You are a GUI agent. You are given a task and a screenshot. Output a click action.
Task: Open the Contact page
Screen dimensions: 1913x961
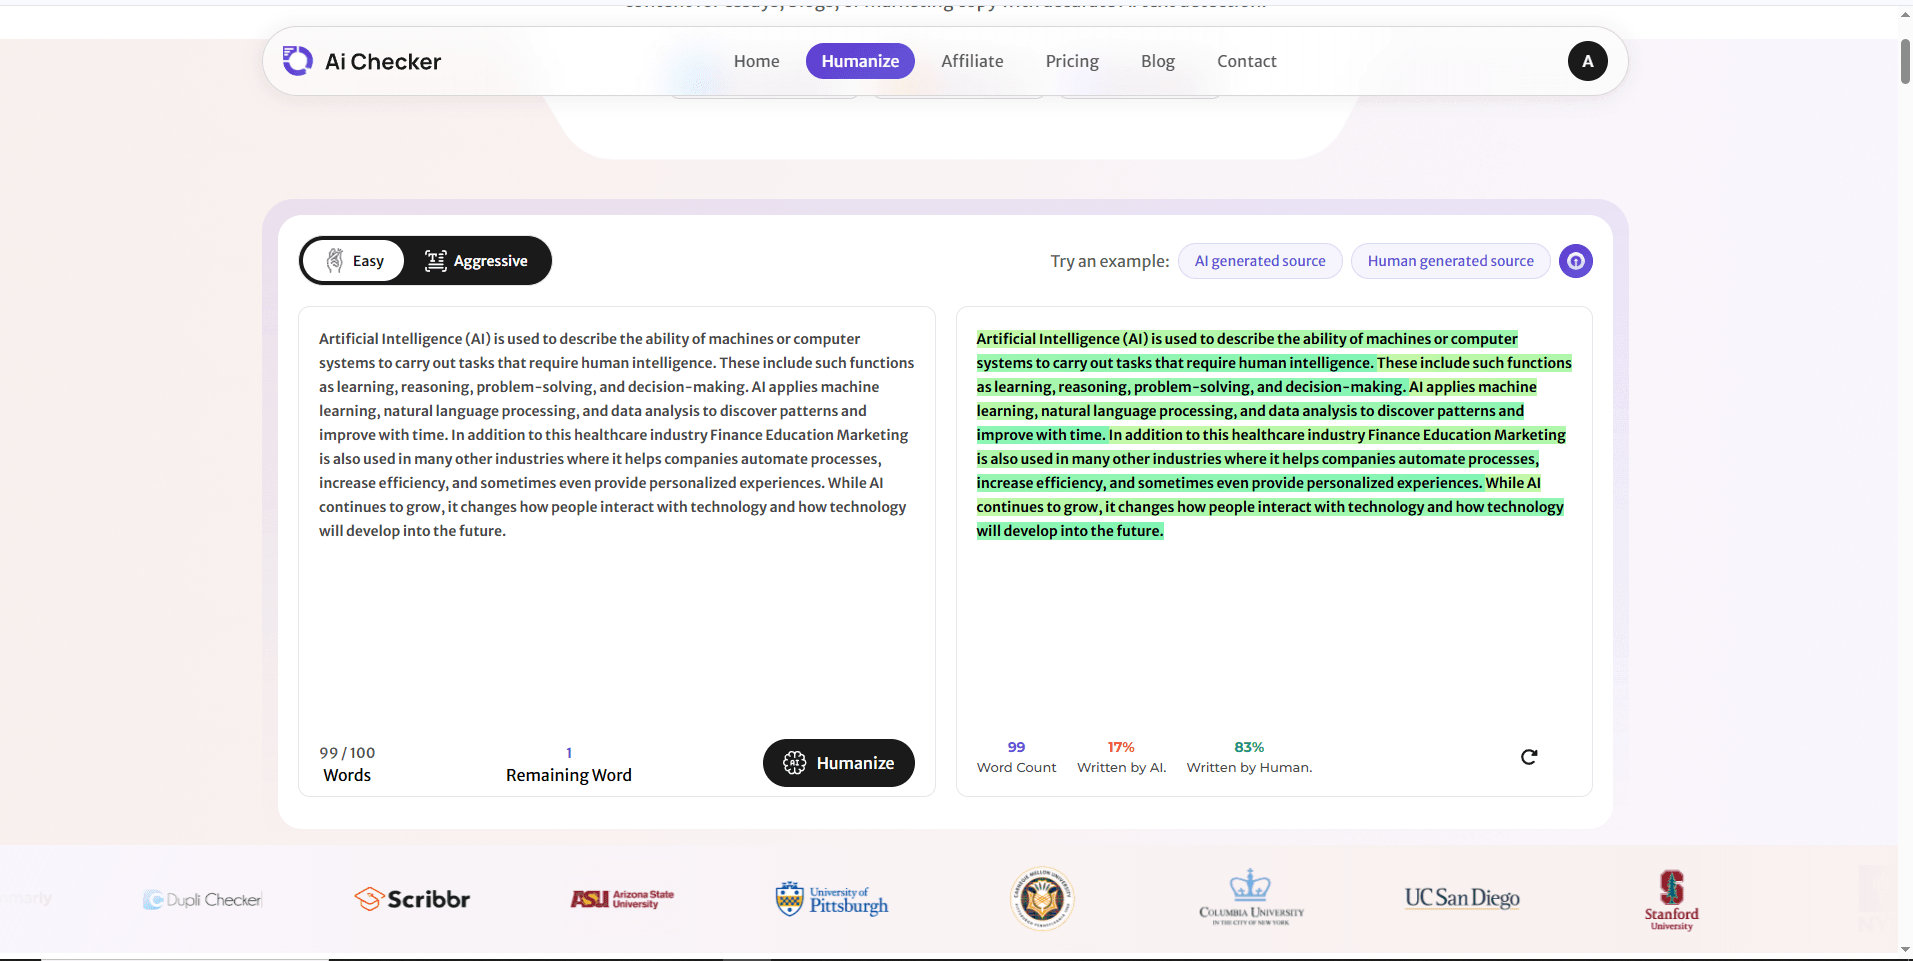click(x=1246, y=61)
